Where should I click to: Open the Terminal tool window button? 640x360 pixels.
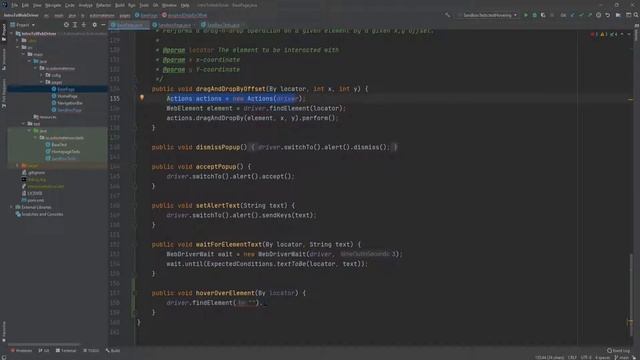(x=66, y=350)
